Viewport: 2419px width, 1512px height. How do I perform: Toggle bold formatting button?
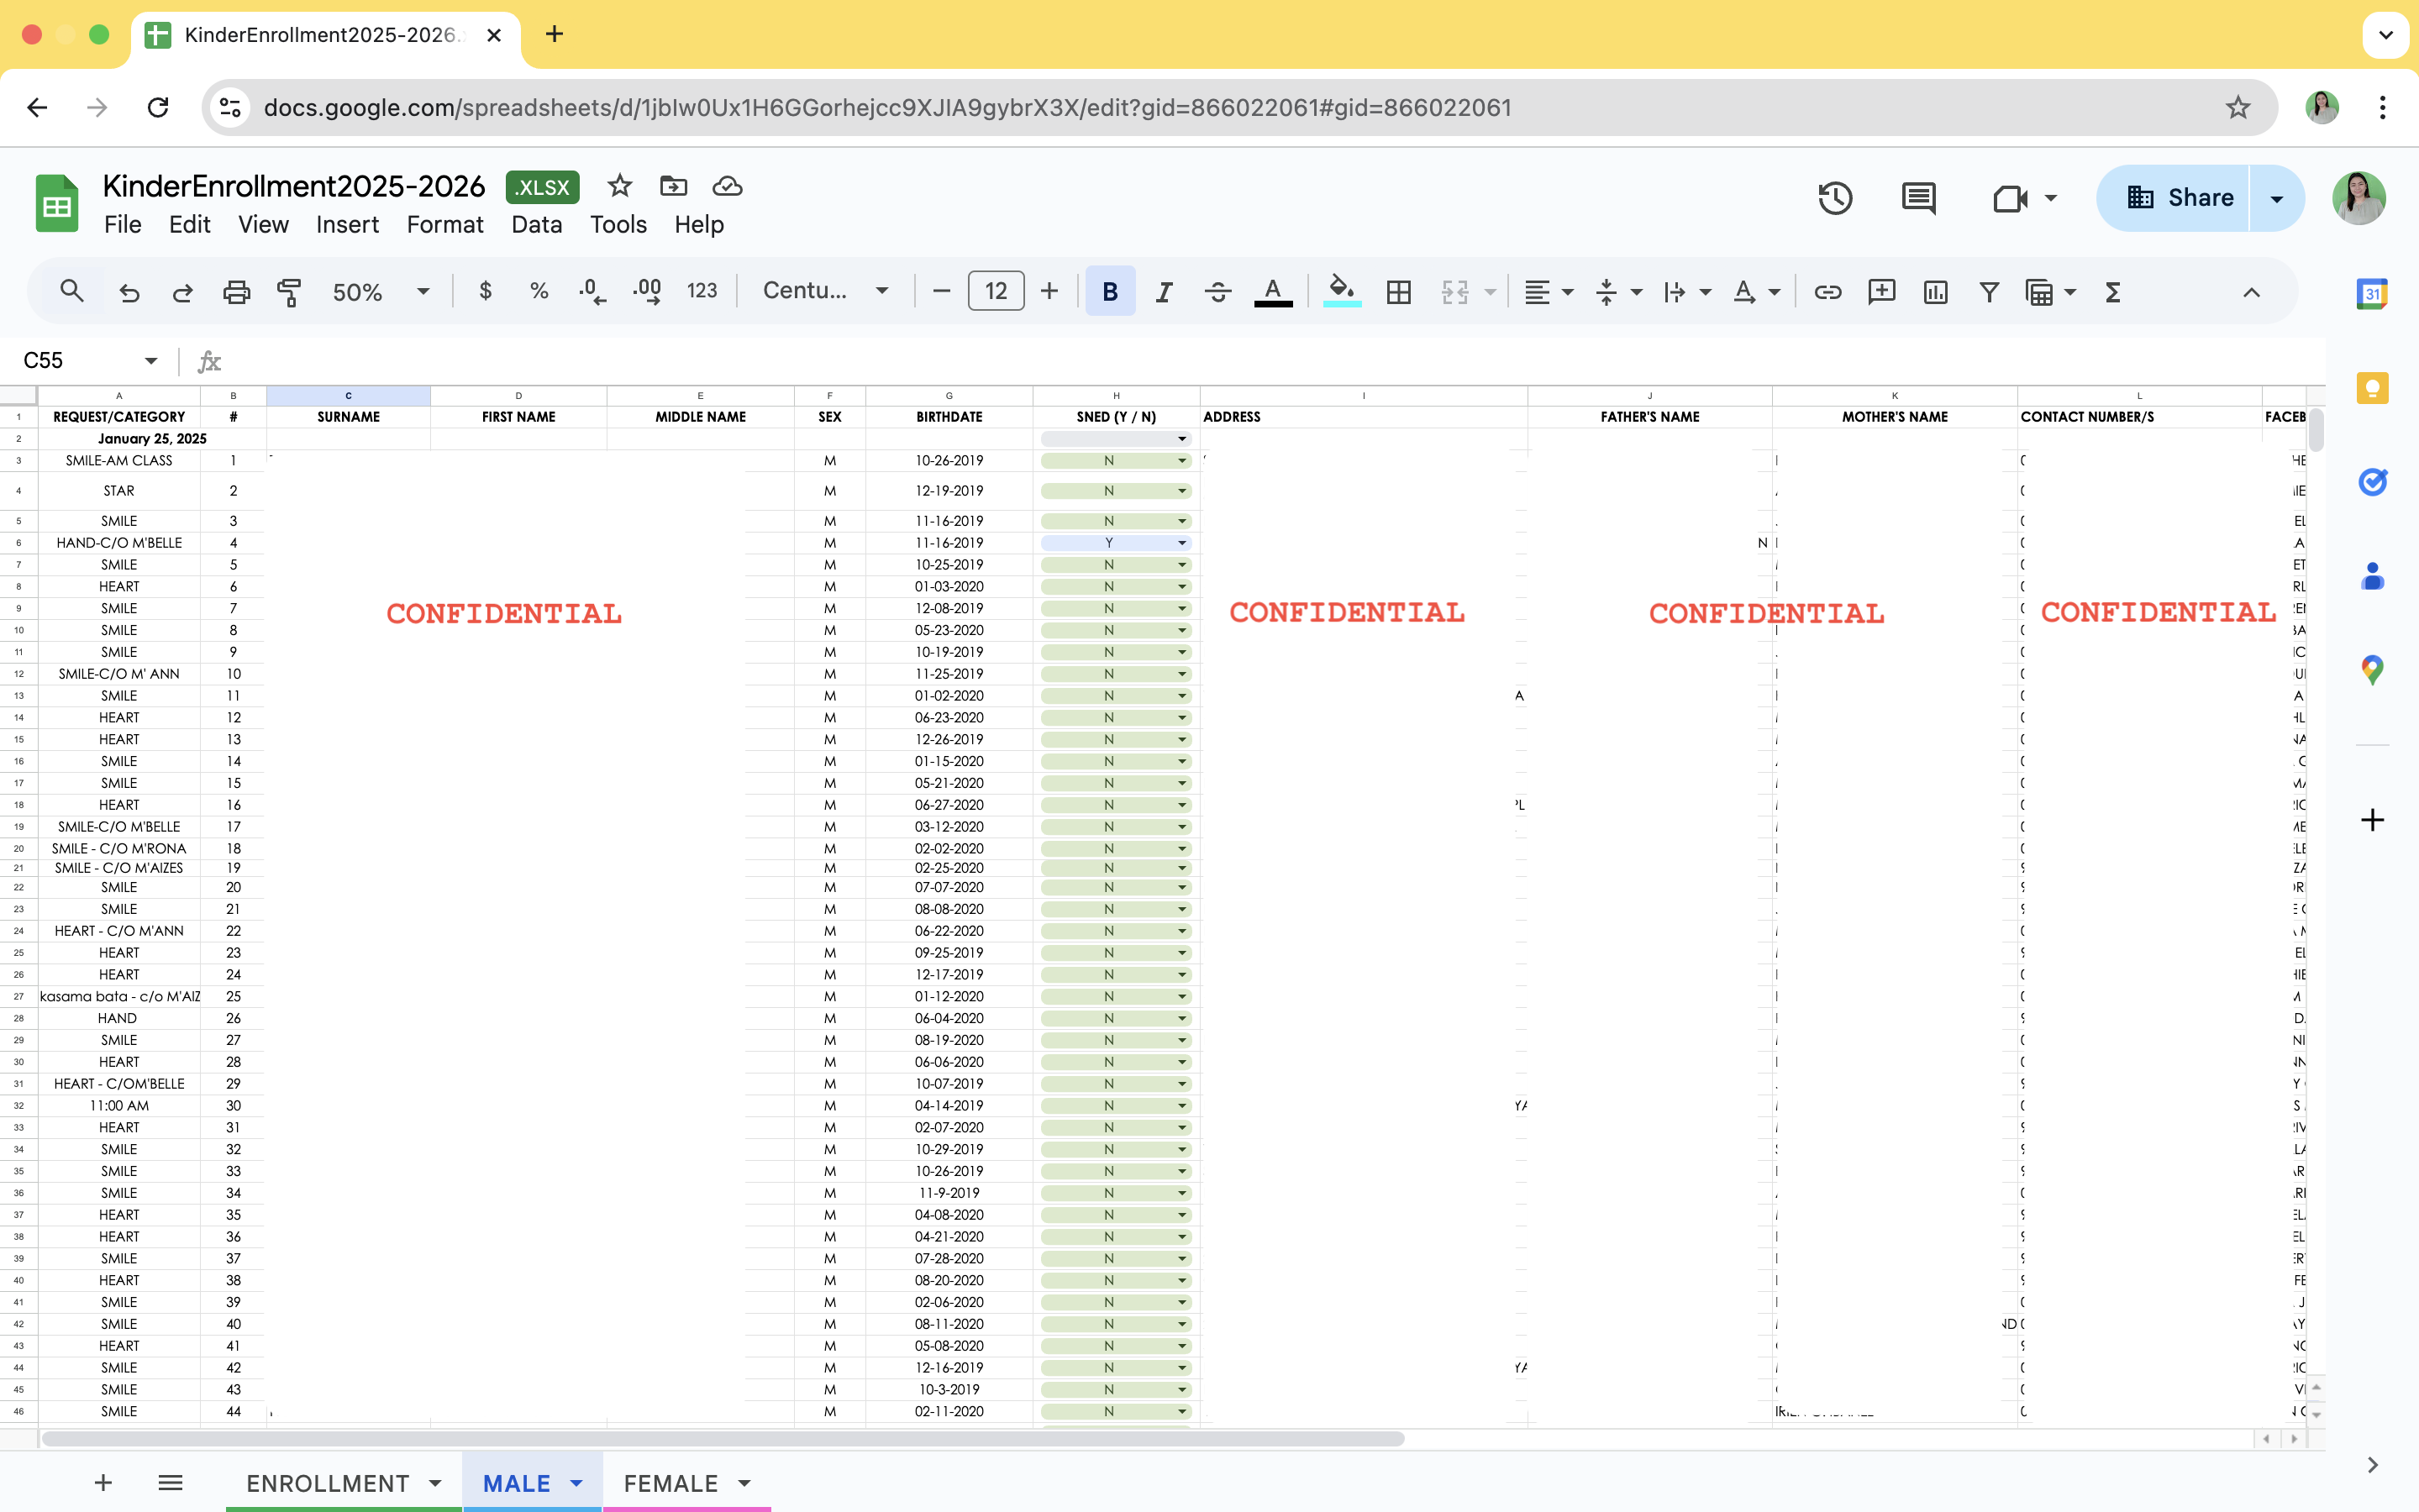click(1109, 292)
